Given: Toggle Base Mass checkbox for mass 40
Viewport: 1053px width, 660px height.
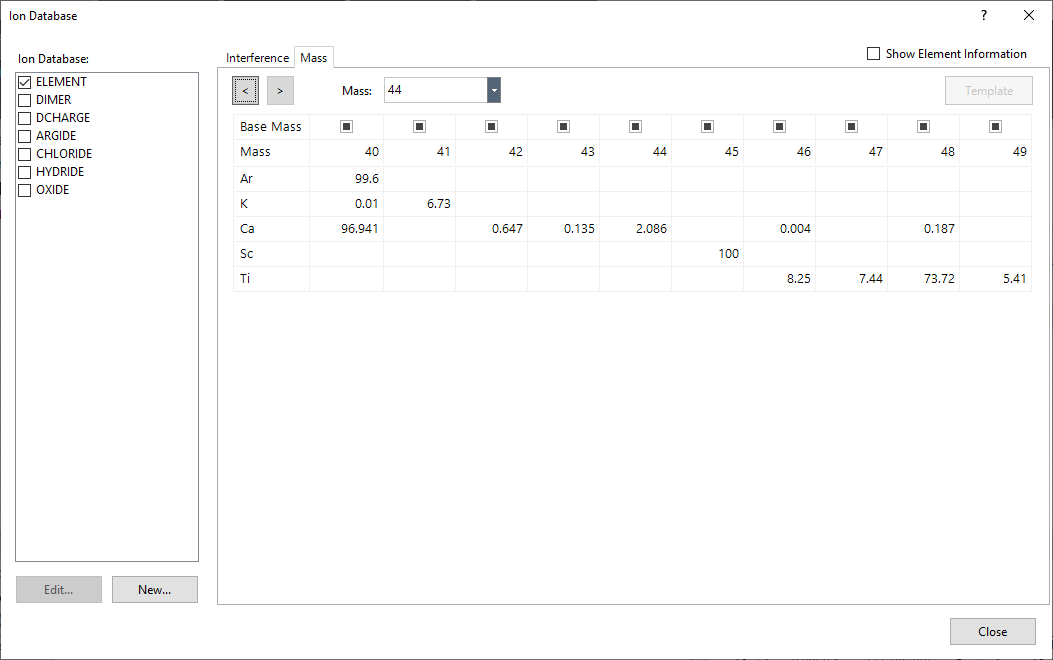Looking at the screenshot, I should pos(347,126).
